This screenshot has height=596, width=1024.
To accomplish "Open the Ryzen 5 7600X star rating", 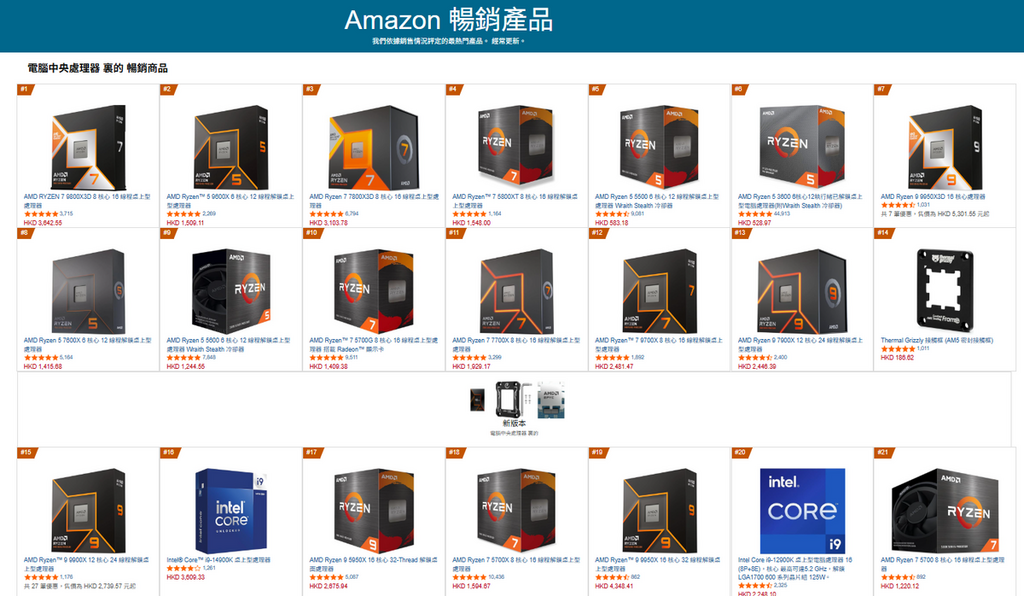I will click(x=40, y=358).
